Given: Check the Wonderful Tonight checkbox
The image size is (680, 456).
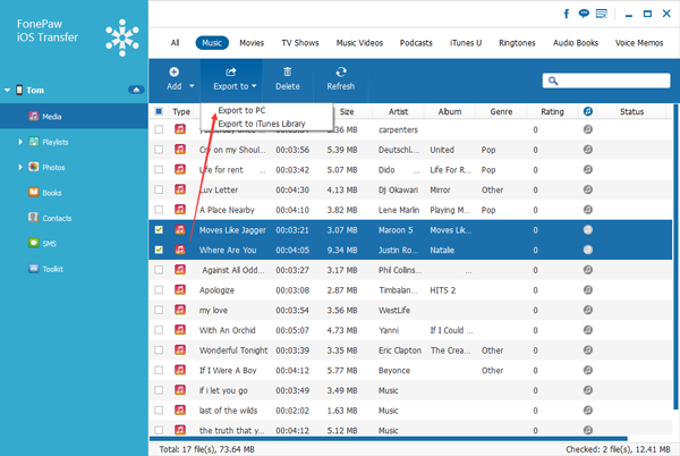Looking at the screenshot, I should (x=159, y=350).
